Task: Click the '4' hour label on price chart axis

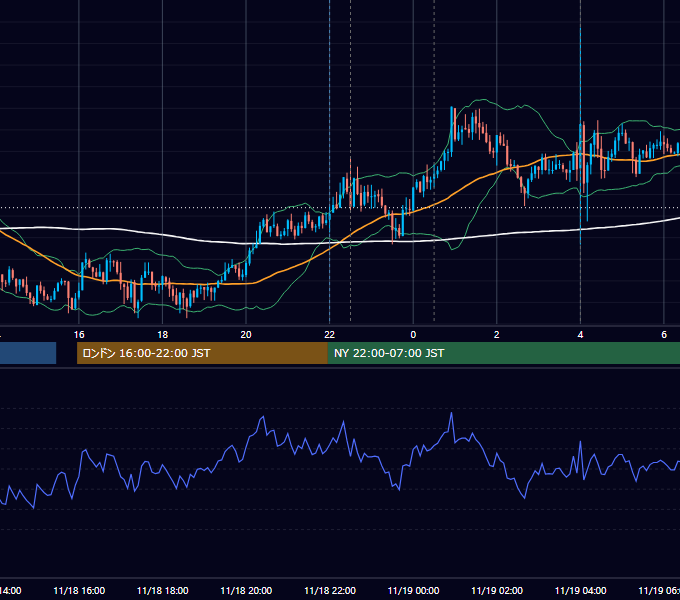Action: click(x=580, y=335)
